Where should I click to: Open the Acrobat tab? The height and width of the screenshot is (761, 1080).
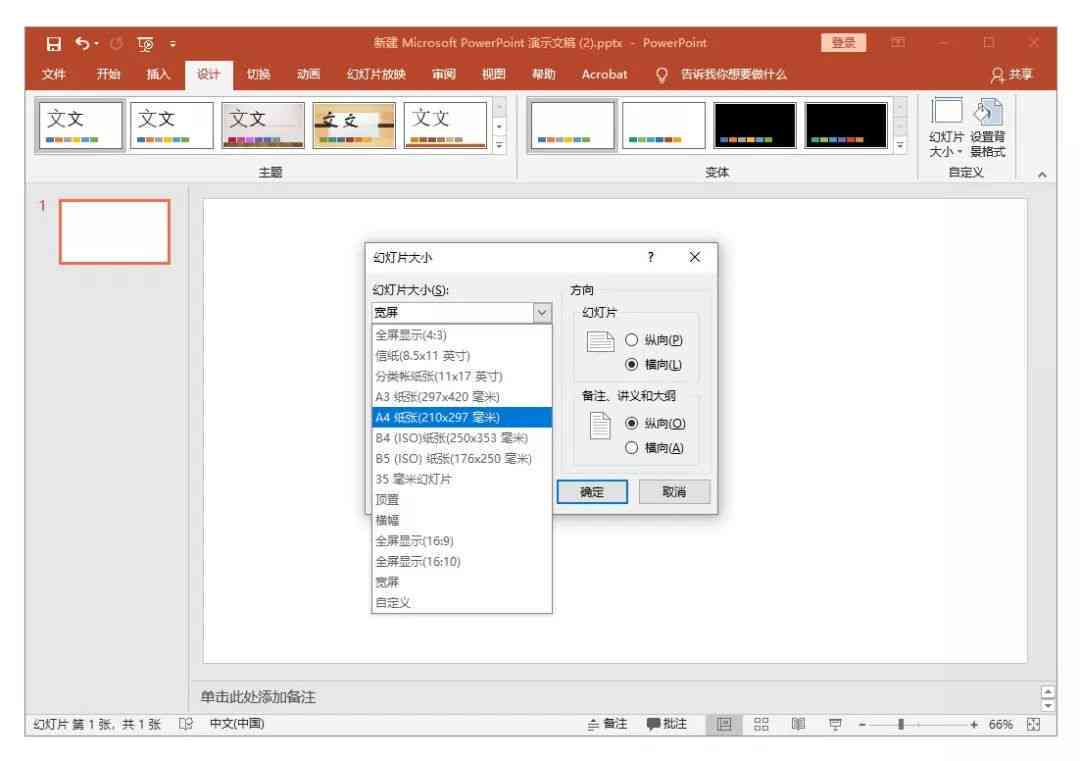(x=604, y=74)
